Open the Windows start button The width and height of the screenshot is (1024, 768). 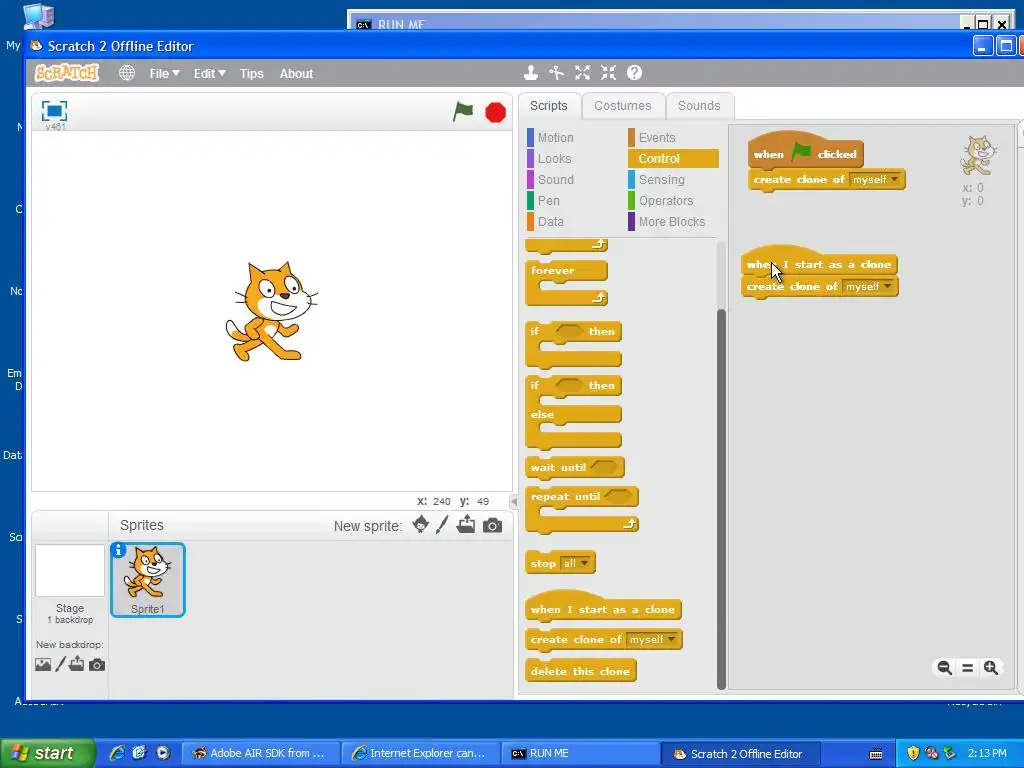pos(47,753)
